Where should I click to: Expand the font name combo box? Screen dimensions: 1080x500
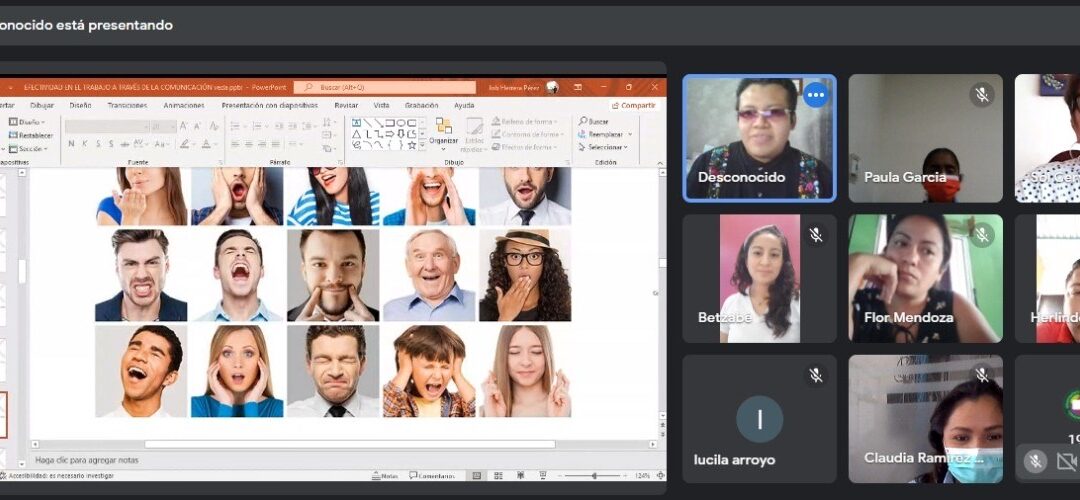pos(145,127)
